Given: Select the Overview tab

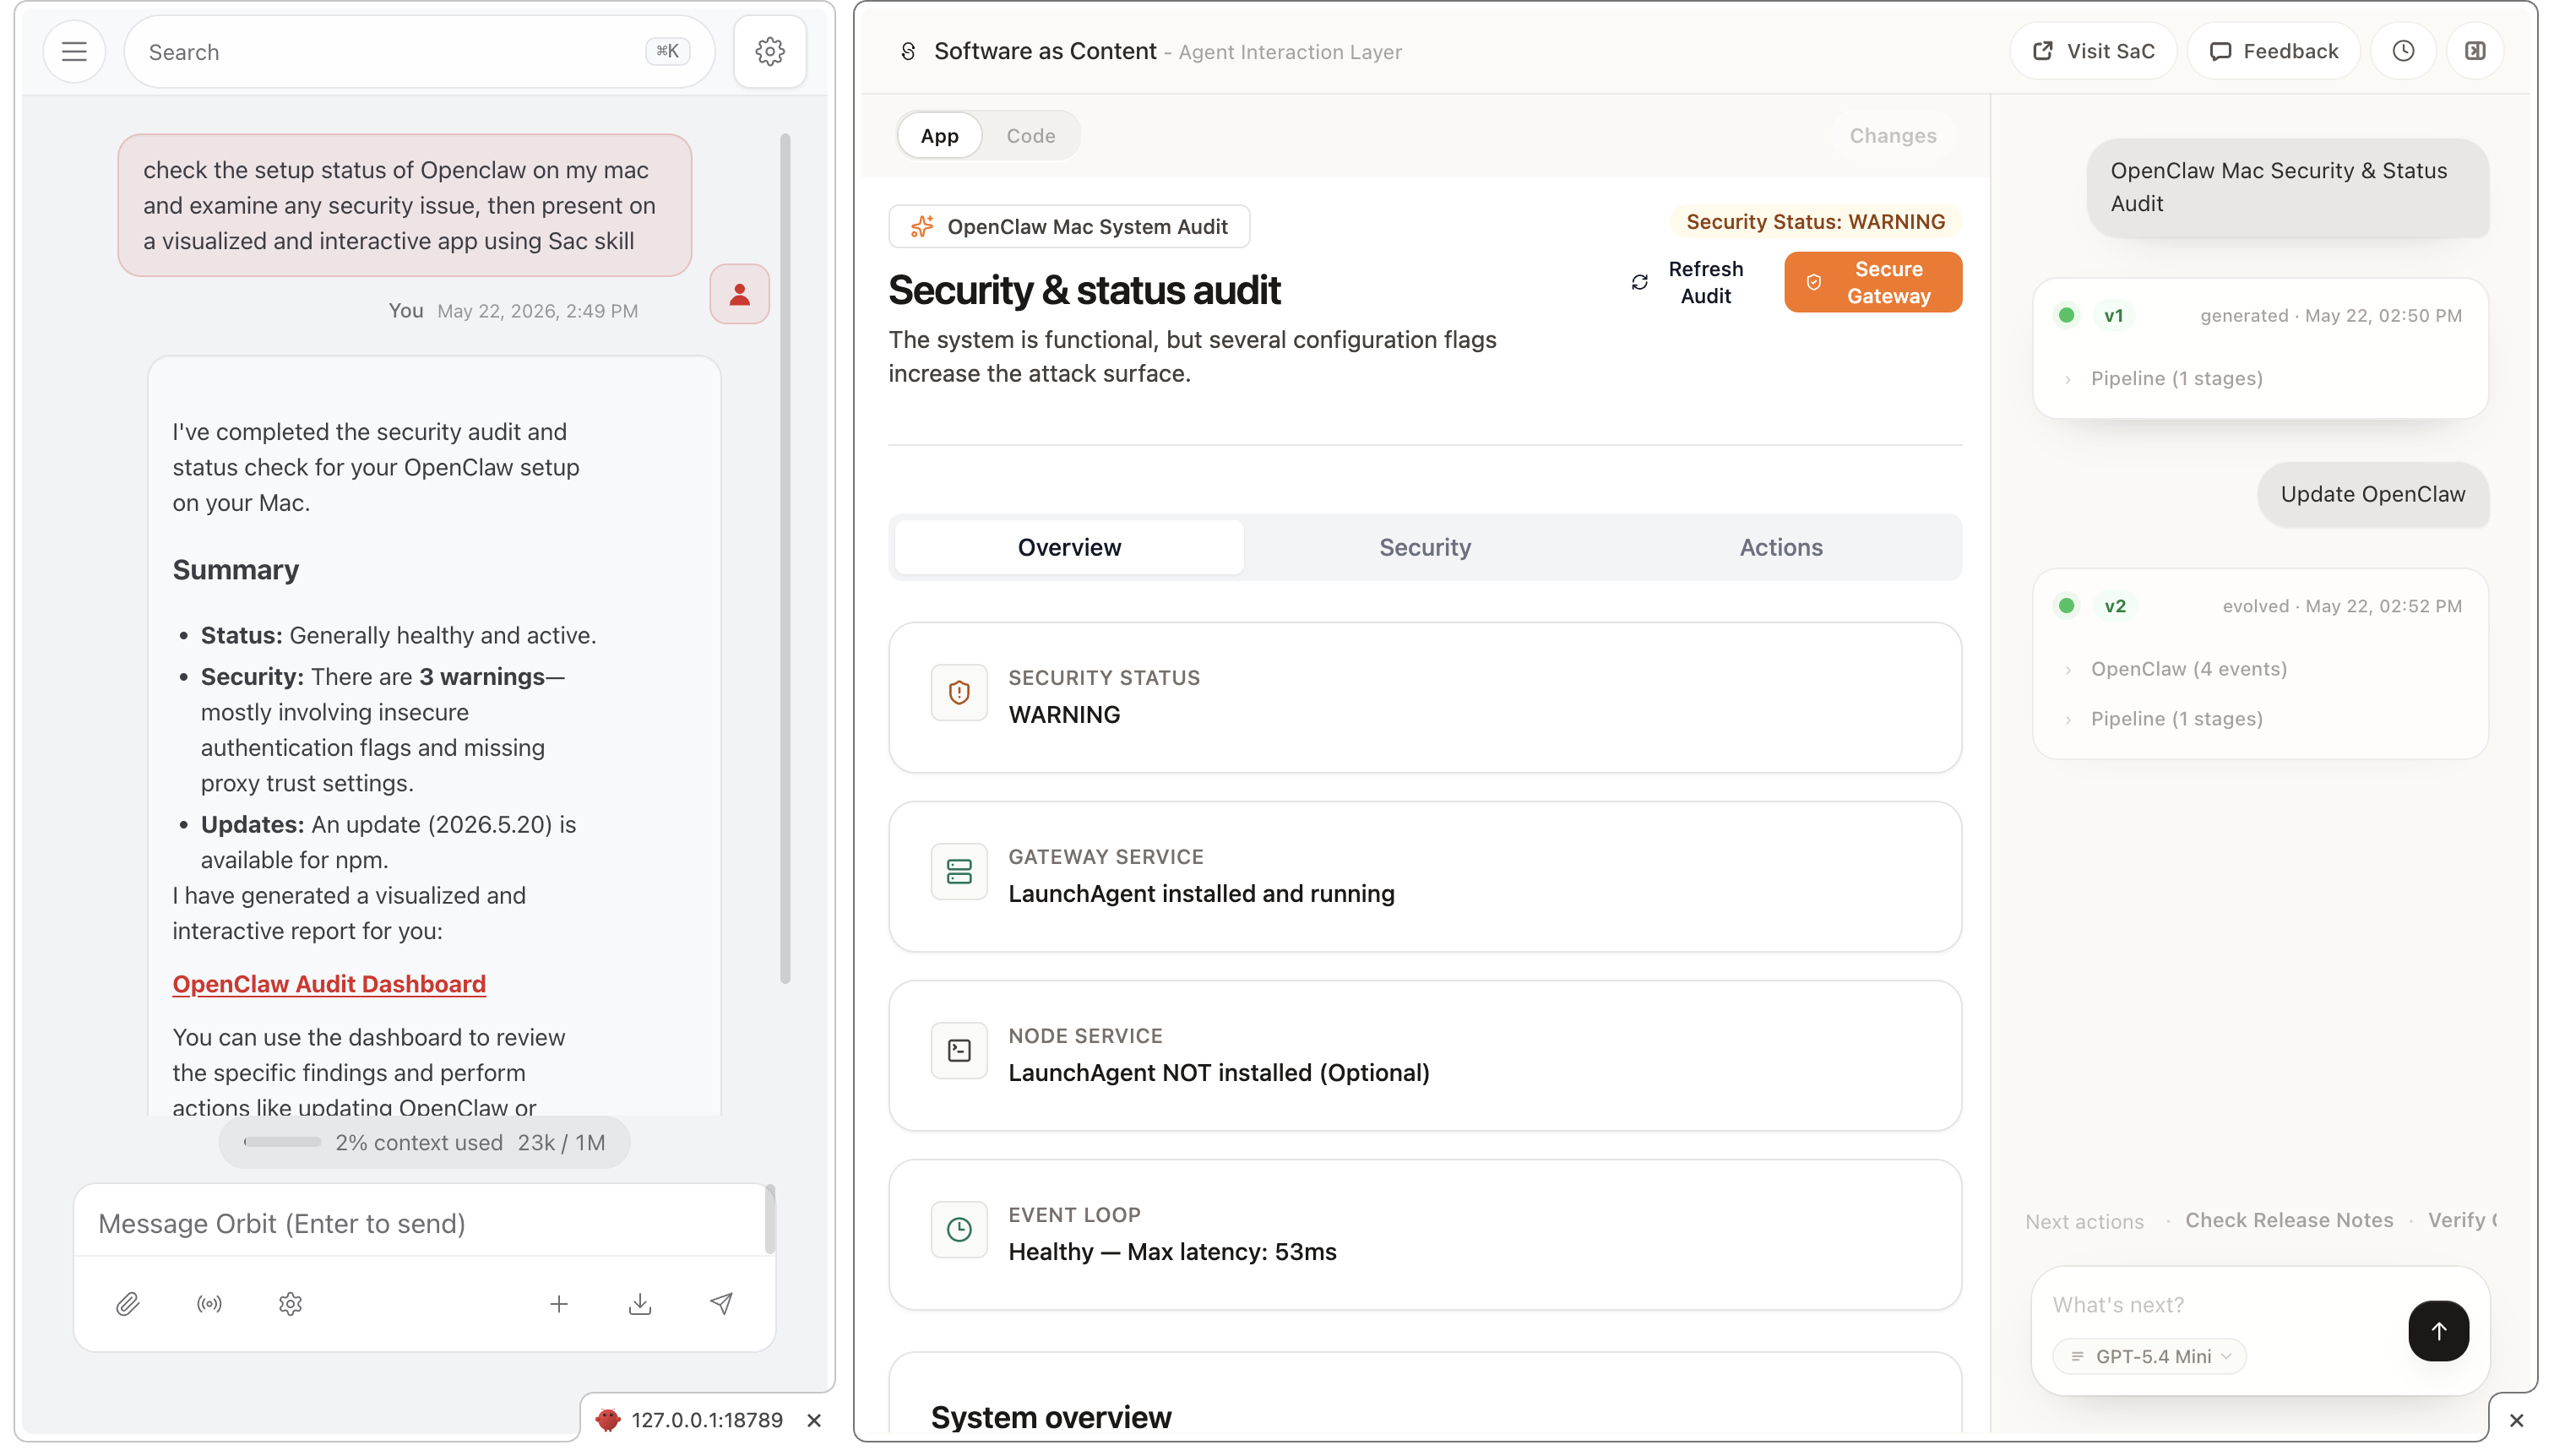Looking at the screenshot, I should click(x=1069, y=547).
